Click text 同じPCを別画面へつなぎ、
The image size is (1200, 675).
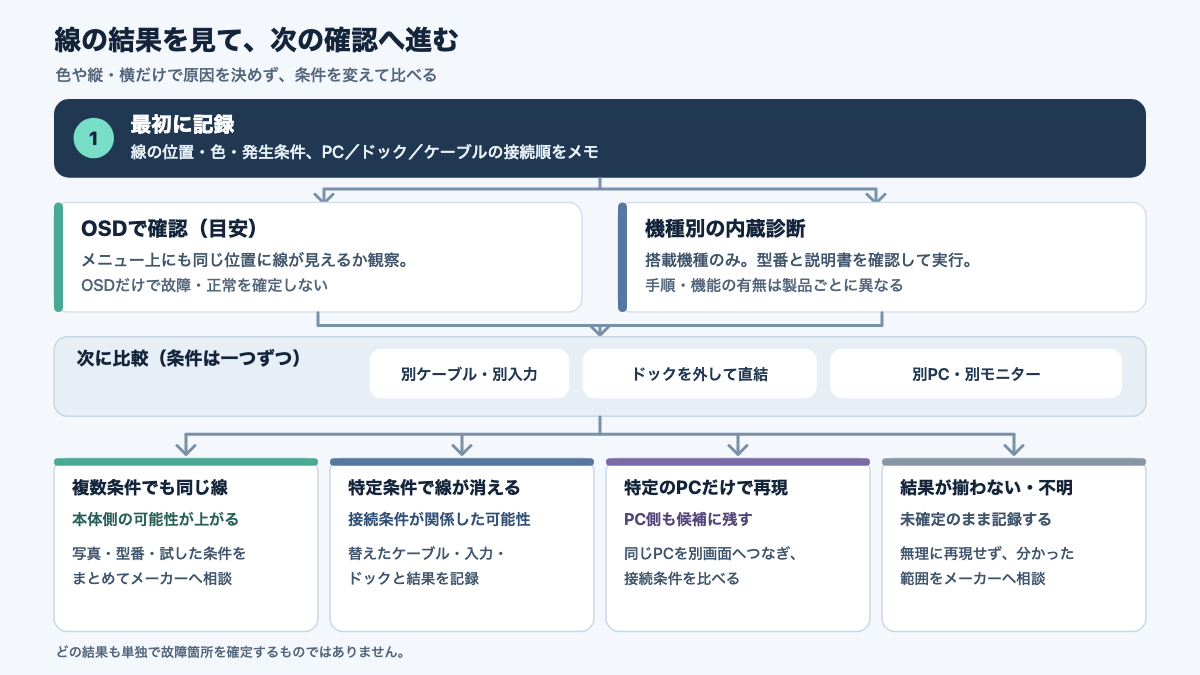click(709, 553)
